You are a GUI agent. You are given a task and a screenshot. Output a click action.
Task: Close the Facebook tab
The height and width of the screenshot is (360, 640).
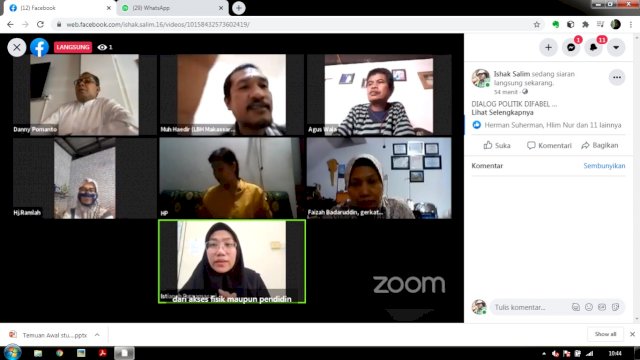(109, 8)
